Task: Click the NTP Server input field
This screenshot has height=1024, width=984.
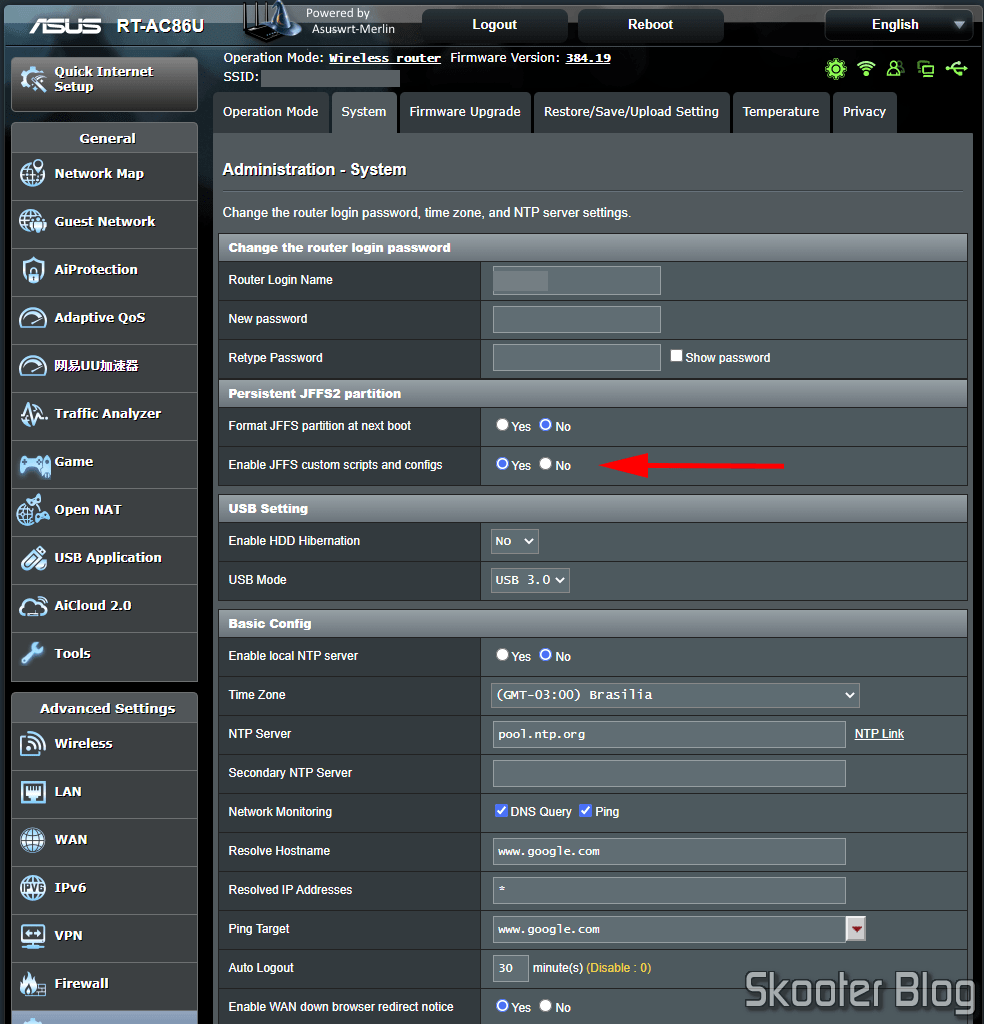Action: click(669, 734)
